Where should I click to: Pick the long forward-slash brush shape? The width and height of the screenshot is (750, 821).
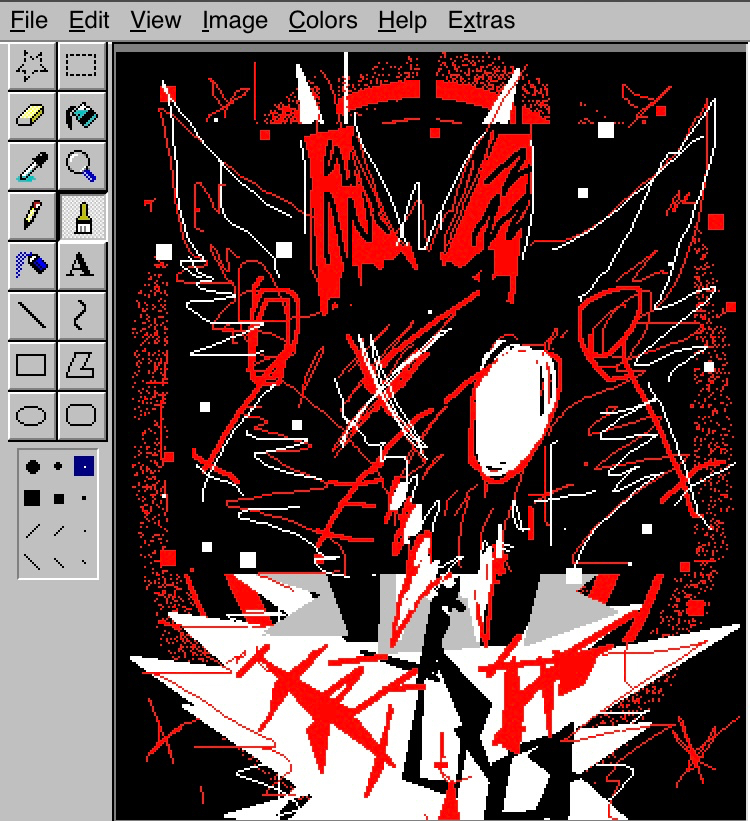pyautogui.click(x=33, y=530)
